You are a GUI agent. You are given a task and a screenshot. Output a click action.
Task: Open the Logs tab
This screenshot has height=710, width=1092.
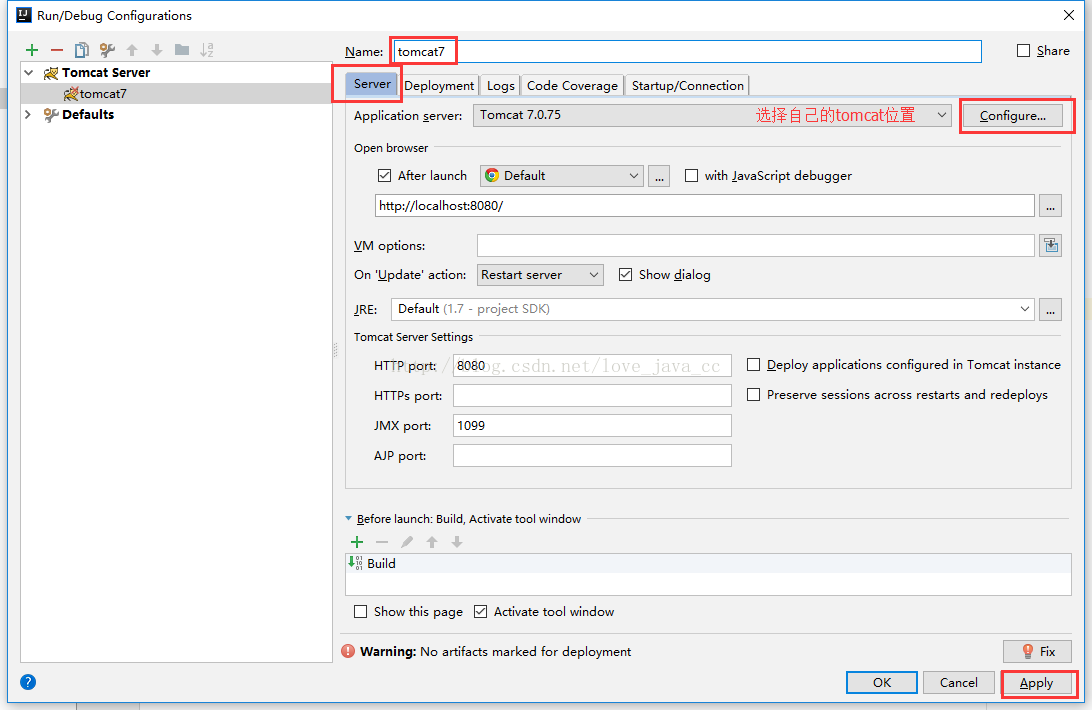(500, 85)
